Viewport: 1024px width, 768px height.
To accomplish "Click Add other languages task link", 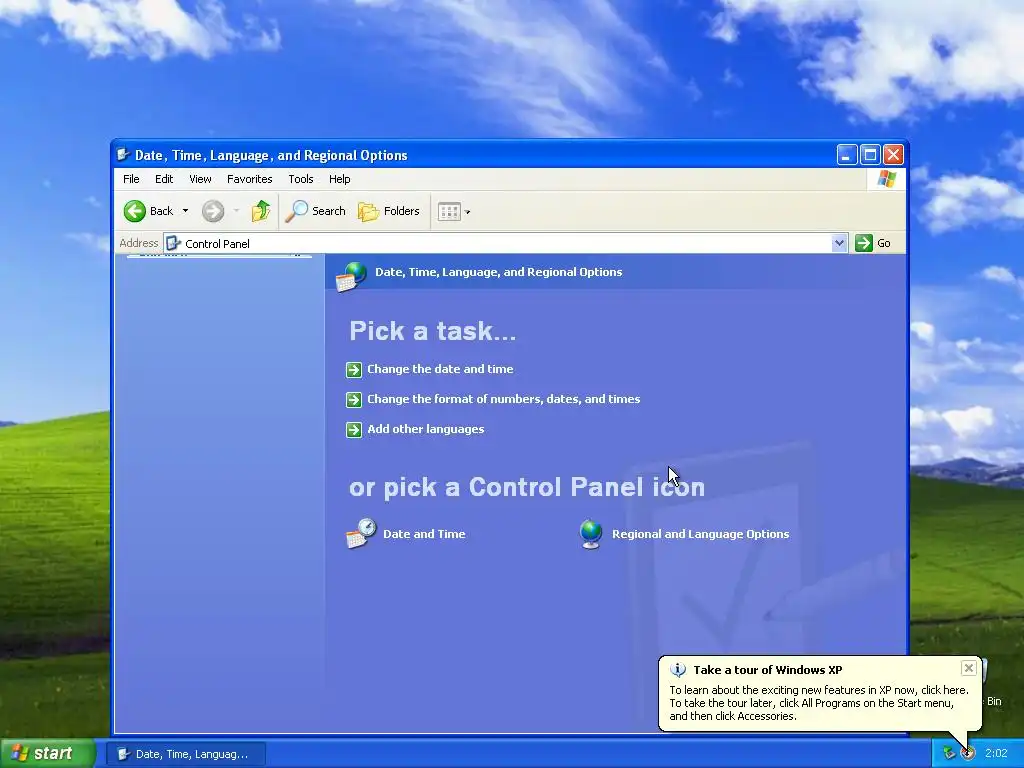I will pyautogui.click(x=426, y=429).
